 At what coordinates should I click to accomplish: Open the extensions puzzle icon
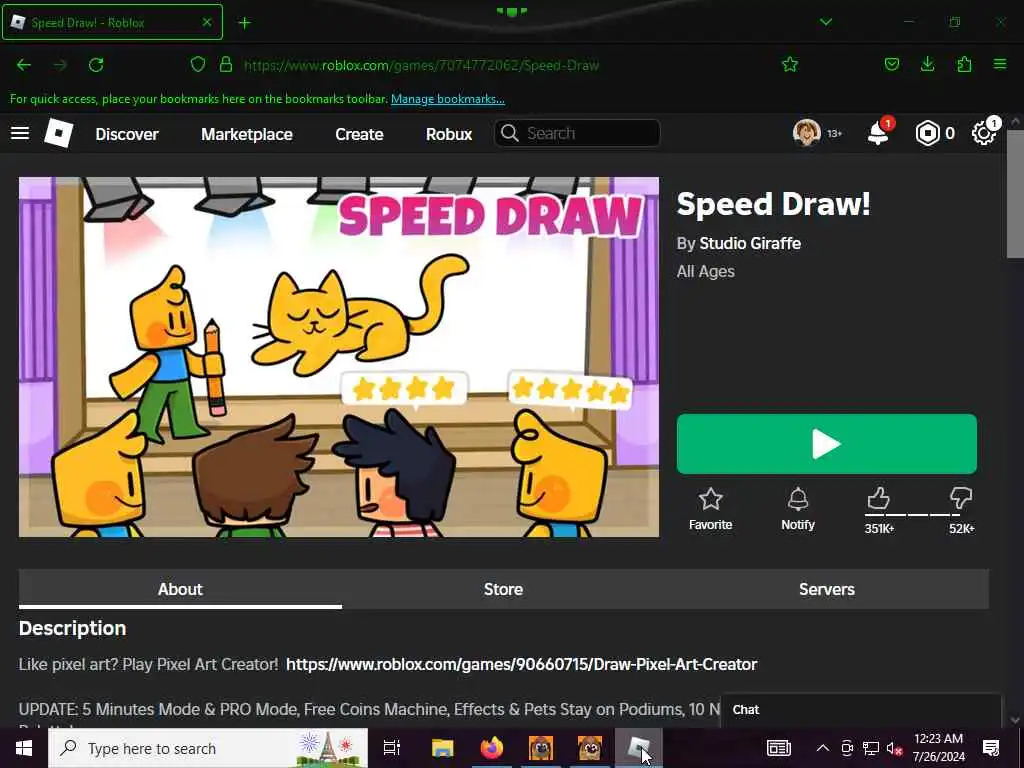point(964,64)
